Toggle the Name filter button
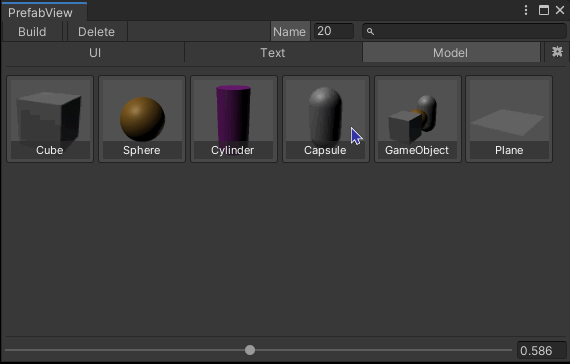 290,32
